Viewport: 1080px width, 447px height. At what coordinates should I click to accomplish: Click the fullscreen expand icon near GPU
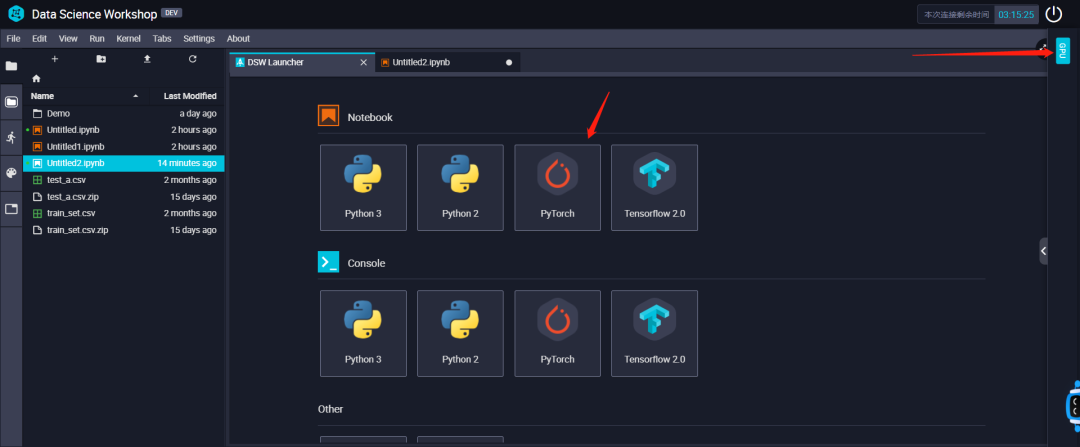(1043, 47)
